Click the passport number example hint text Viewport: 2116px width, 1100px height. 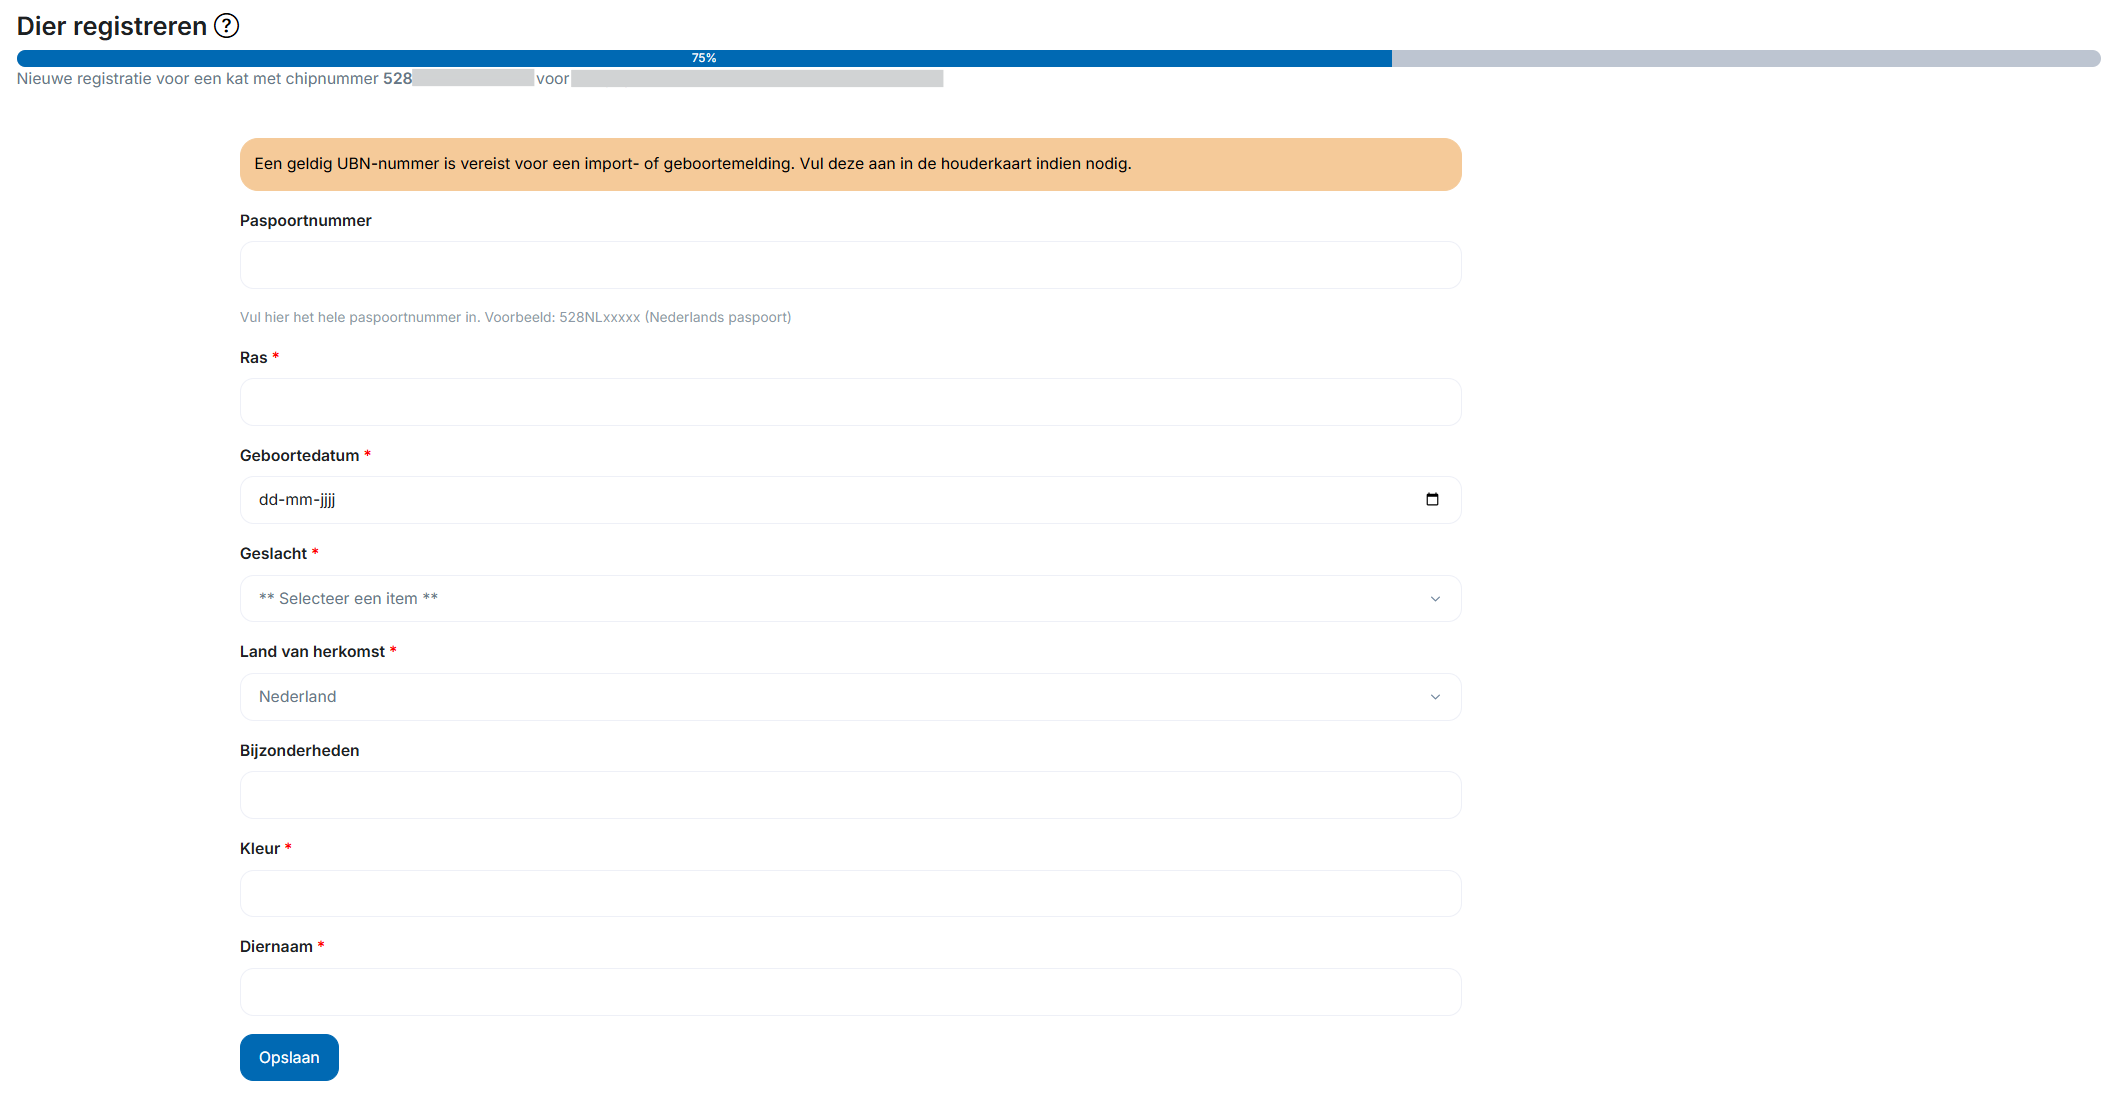tap(515, 317)
